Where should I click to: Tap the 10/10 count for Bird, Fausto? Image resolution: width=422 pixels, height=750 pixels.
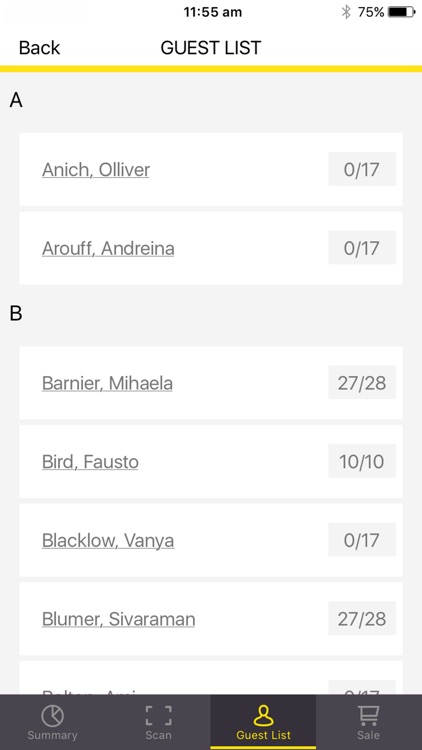pos(362,461)
